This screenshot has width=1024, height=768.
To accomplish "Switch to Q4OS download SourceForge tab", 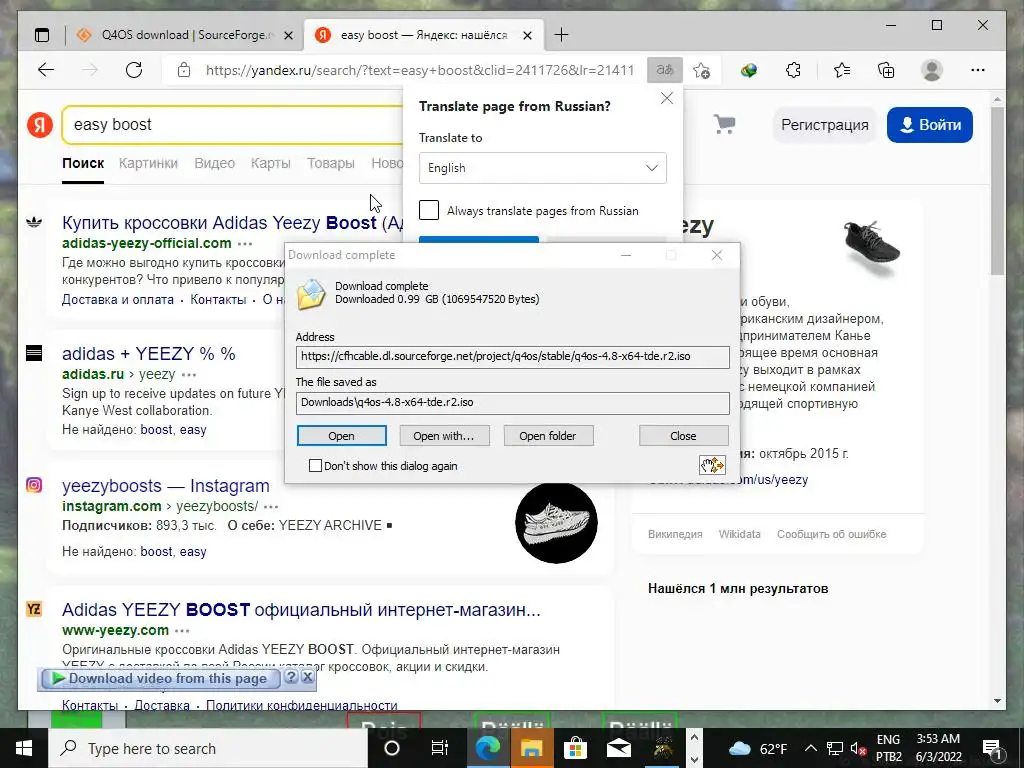I will tap(185, 35).
